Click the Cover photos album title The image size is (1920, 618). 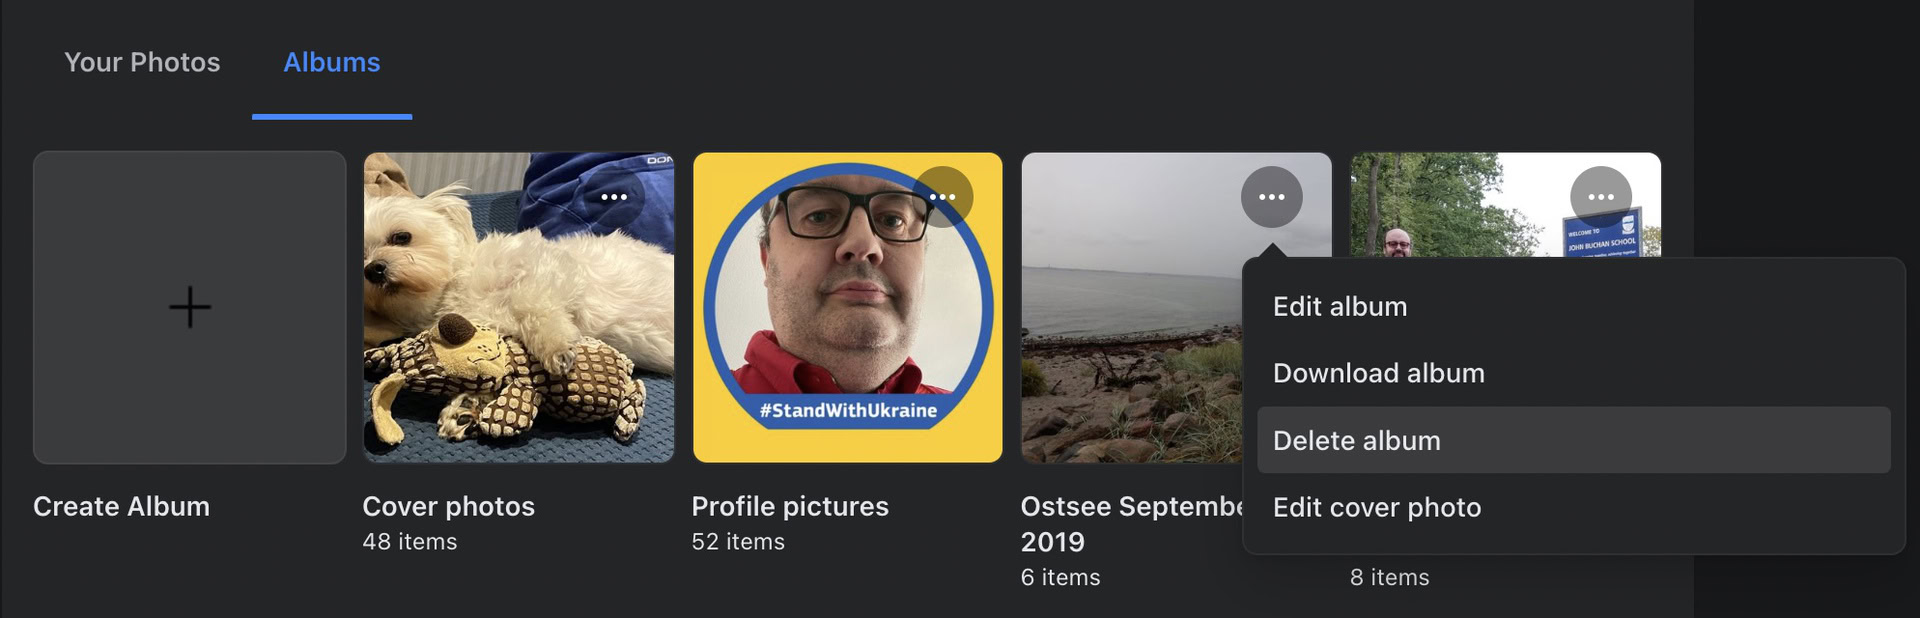(448, 506)
